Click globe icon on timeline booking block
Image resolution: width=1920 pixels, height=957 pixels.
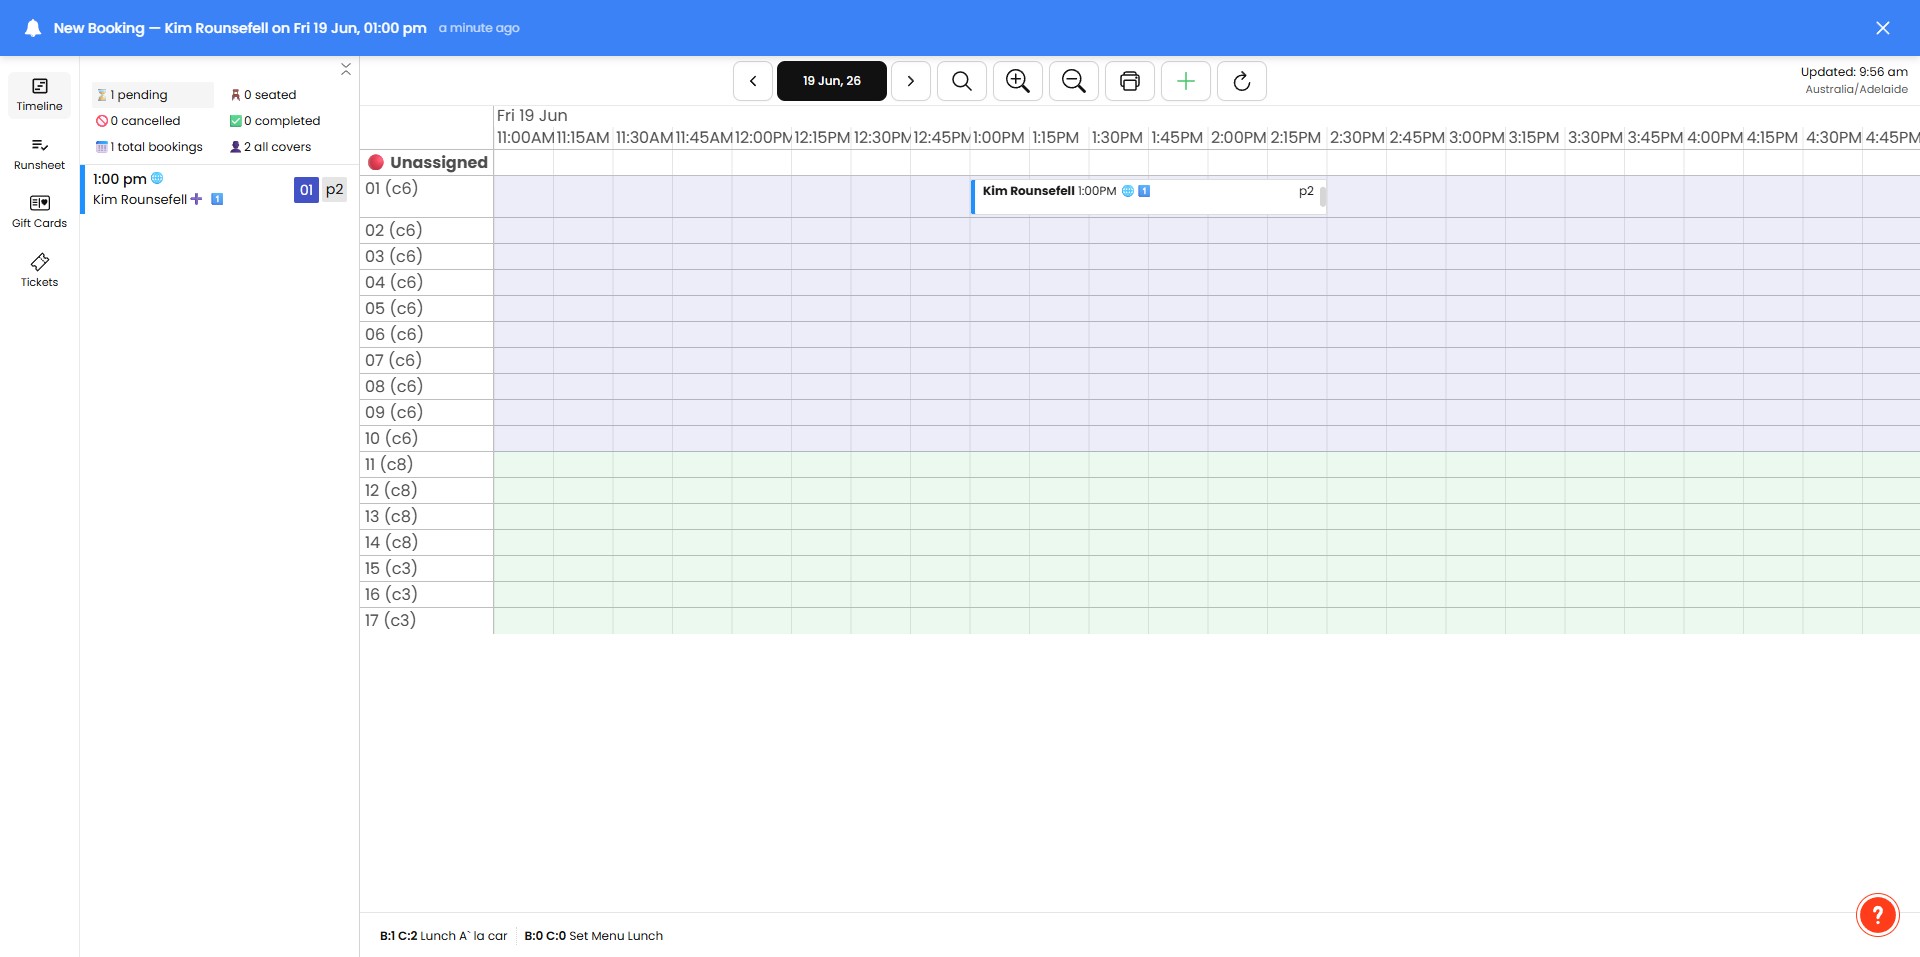pyautogui.click(x=1127, y=191)
